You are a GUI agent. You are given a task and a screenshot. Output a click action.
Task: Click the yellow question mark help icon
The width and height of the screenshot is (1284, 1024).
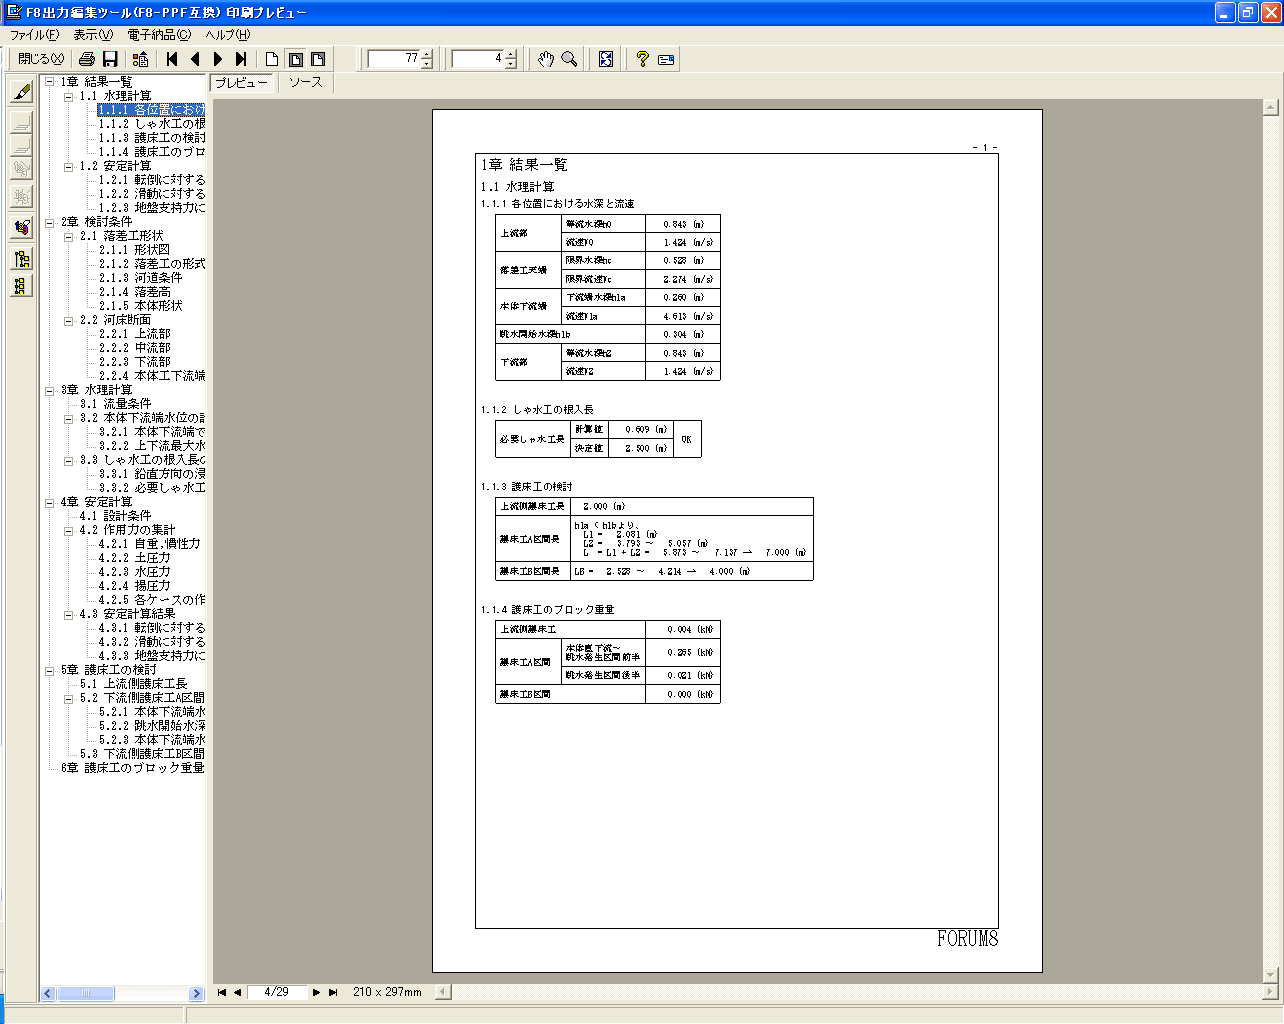tap(642, 59)
